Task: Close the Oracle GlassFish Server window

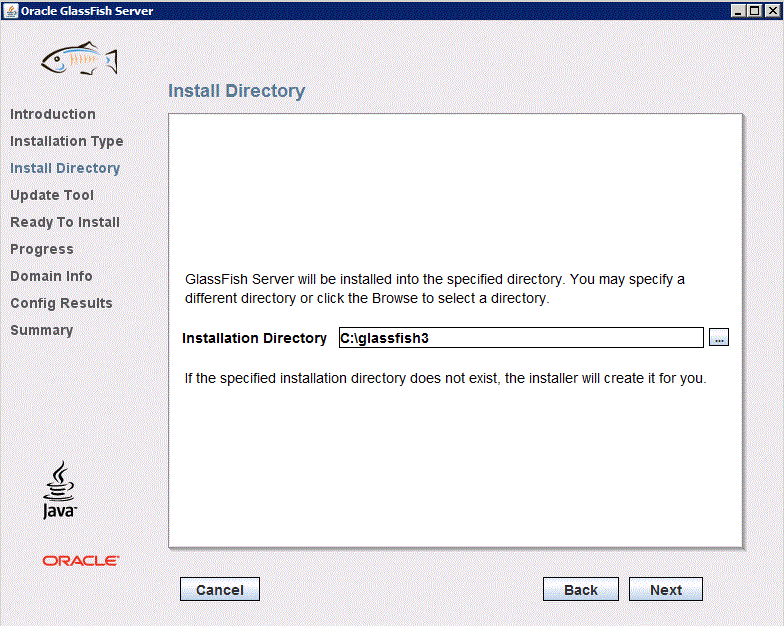Action: click(772, 10)
